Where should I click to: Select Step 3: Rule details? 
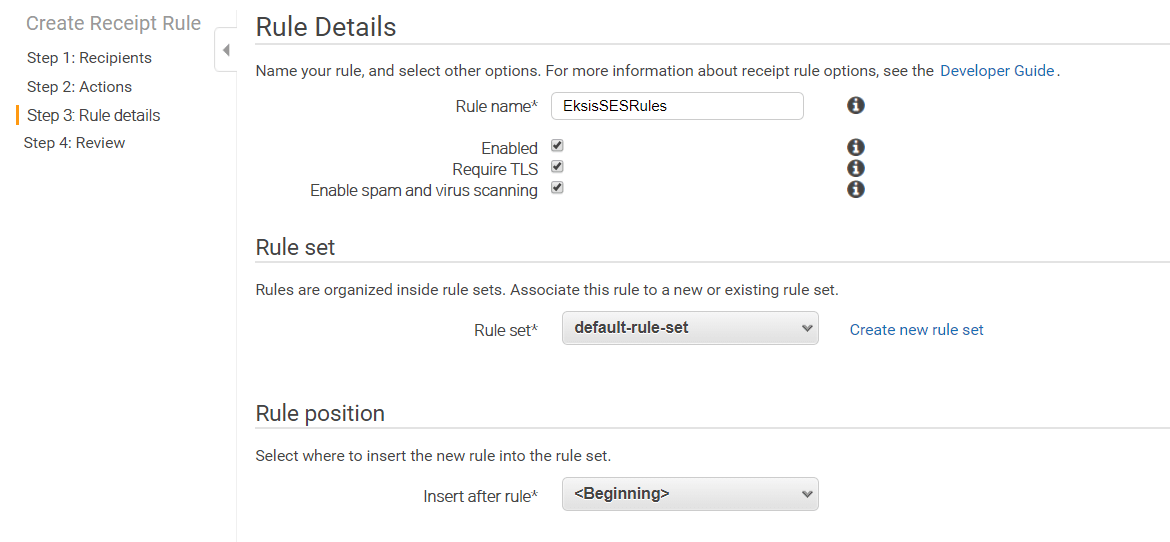click(93, 115)
